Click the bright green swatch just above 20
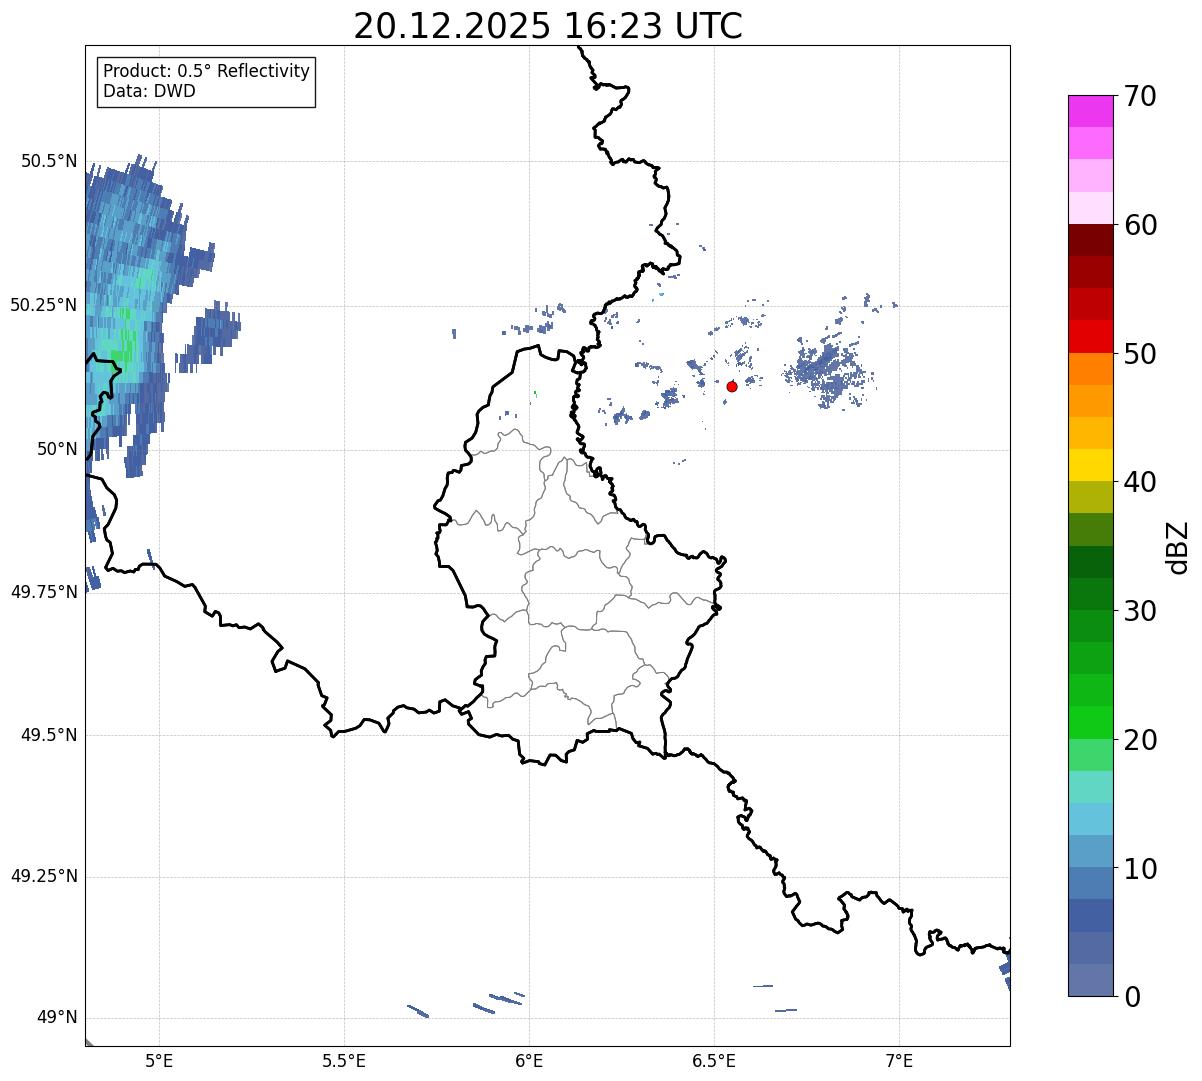This screenshot has width=1202, height=1081. click(x=1091, y=723)
